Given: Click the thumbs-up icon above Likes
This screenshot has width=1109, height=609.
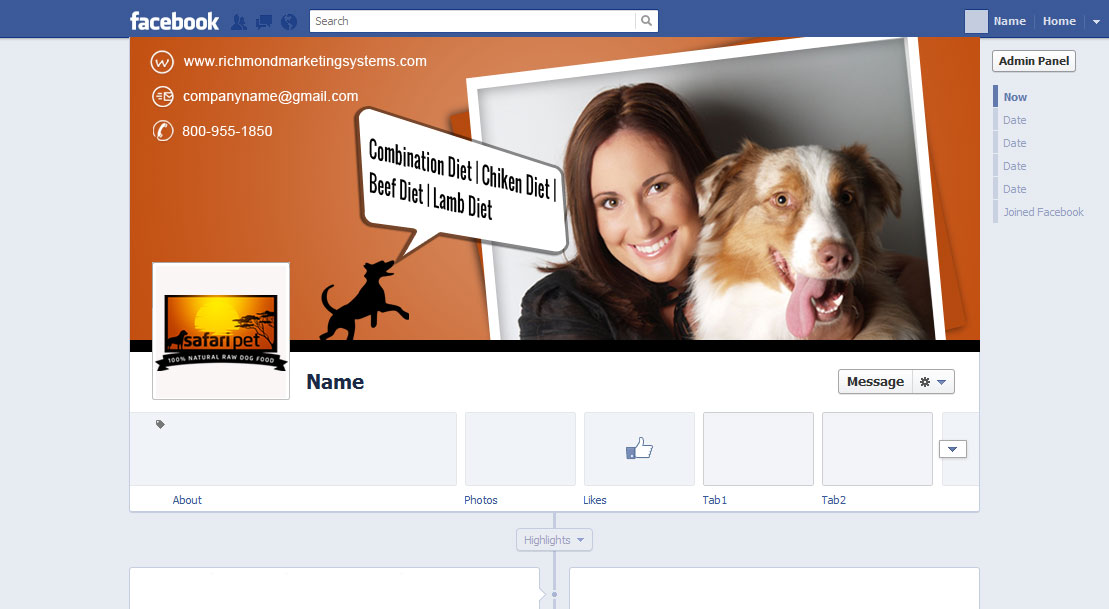Looking at the screenshot, I should (x=639, y=448).
